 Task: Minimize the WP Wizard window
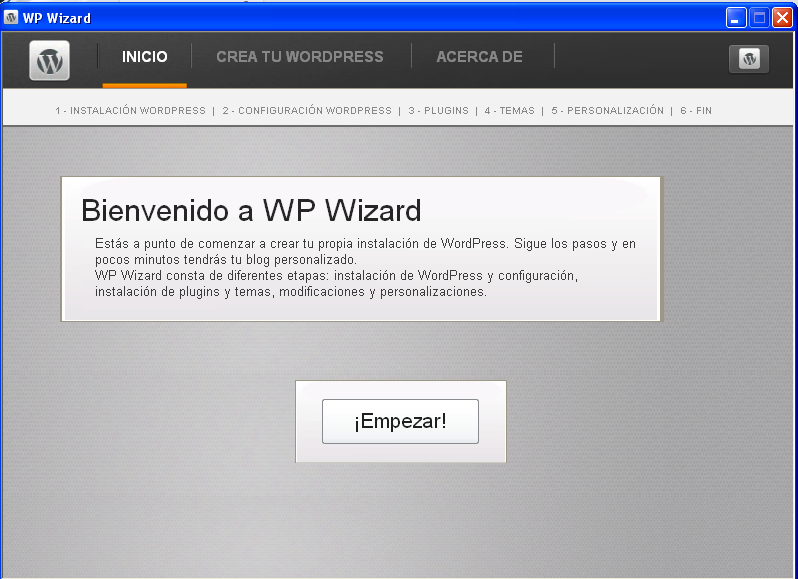click(736, 18)
